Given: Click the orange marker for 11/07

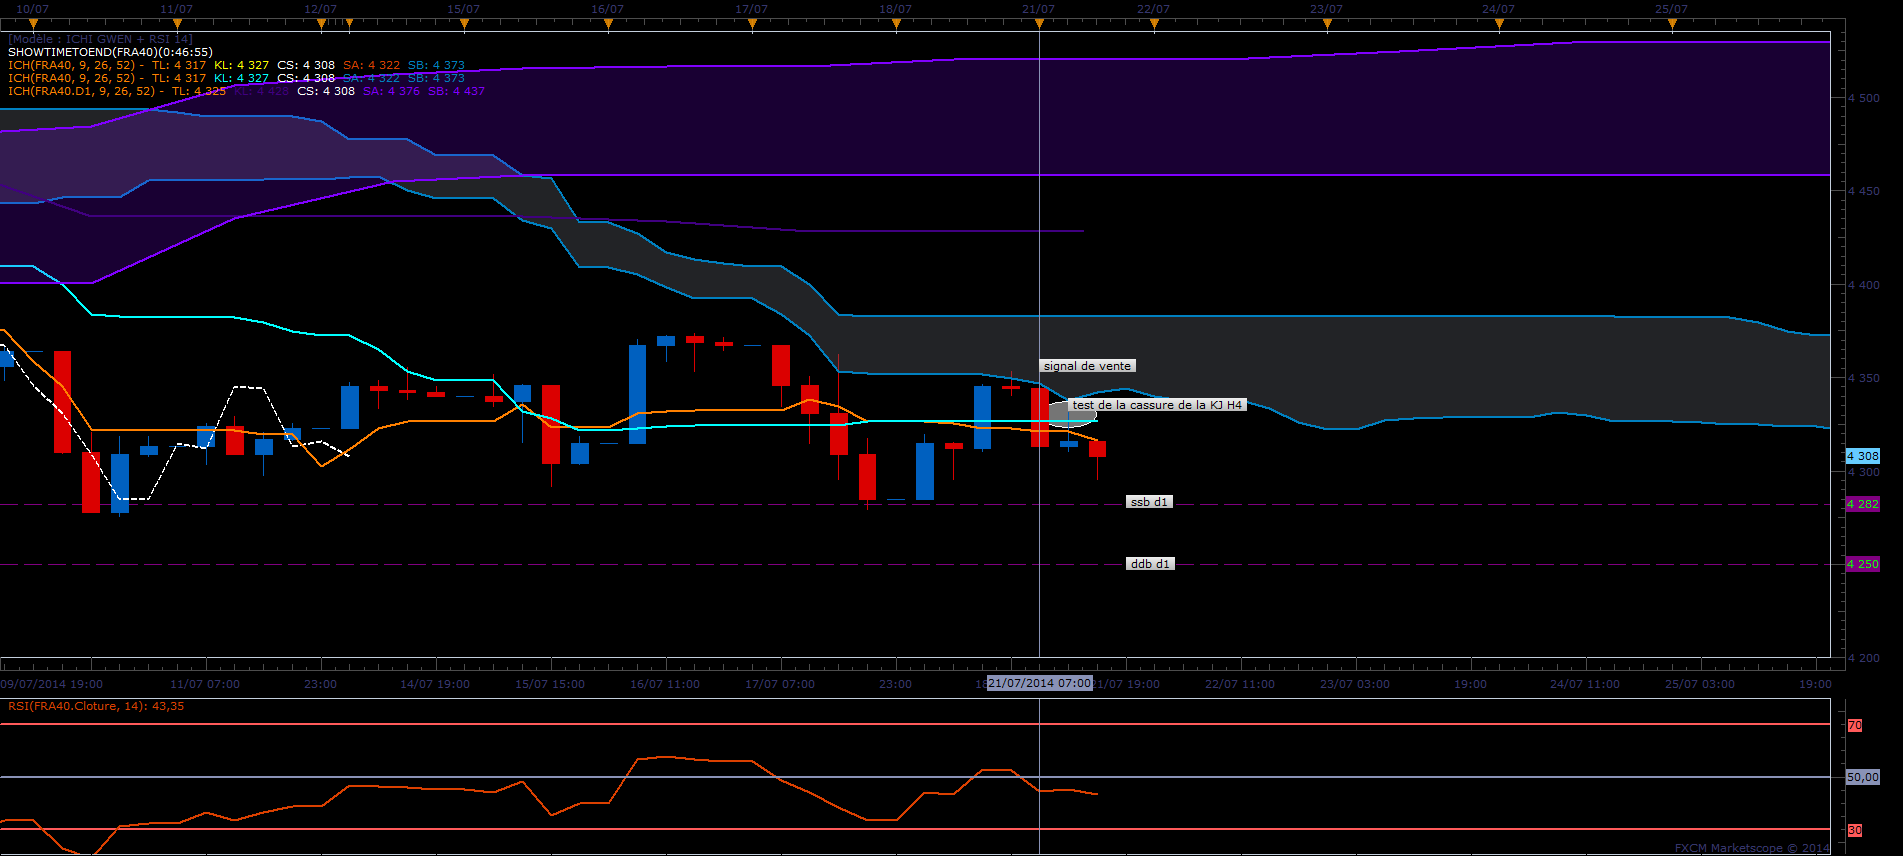Looking at the screenshot, I should pos(176,24).
